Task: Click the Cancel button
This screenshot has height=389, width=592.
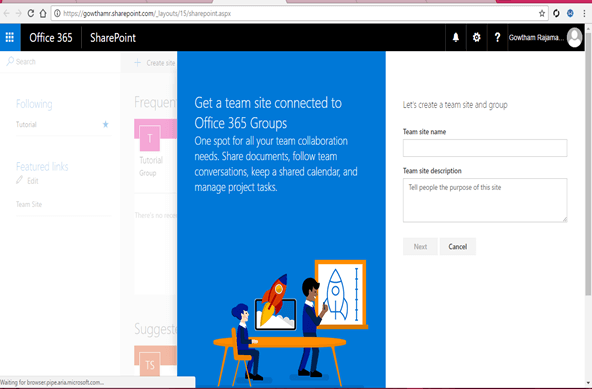Action: [458, 247]
